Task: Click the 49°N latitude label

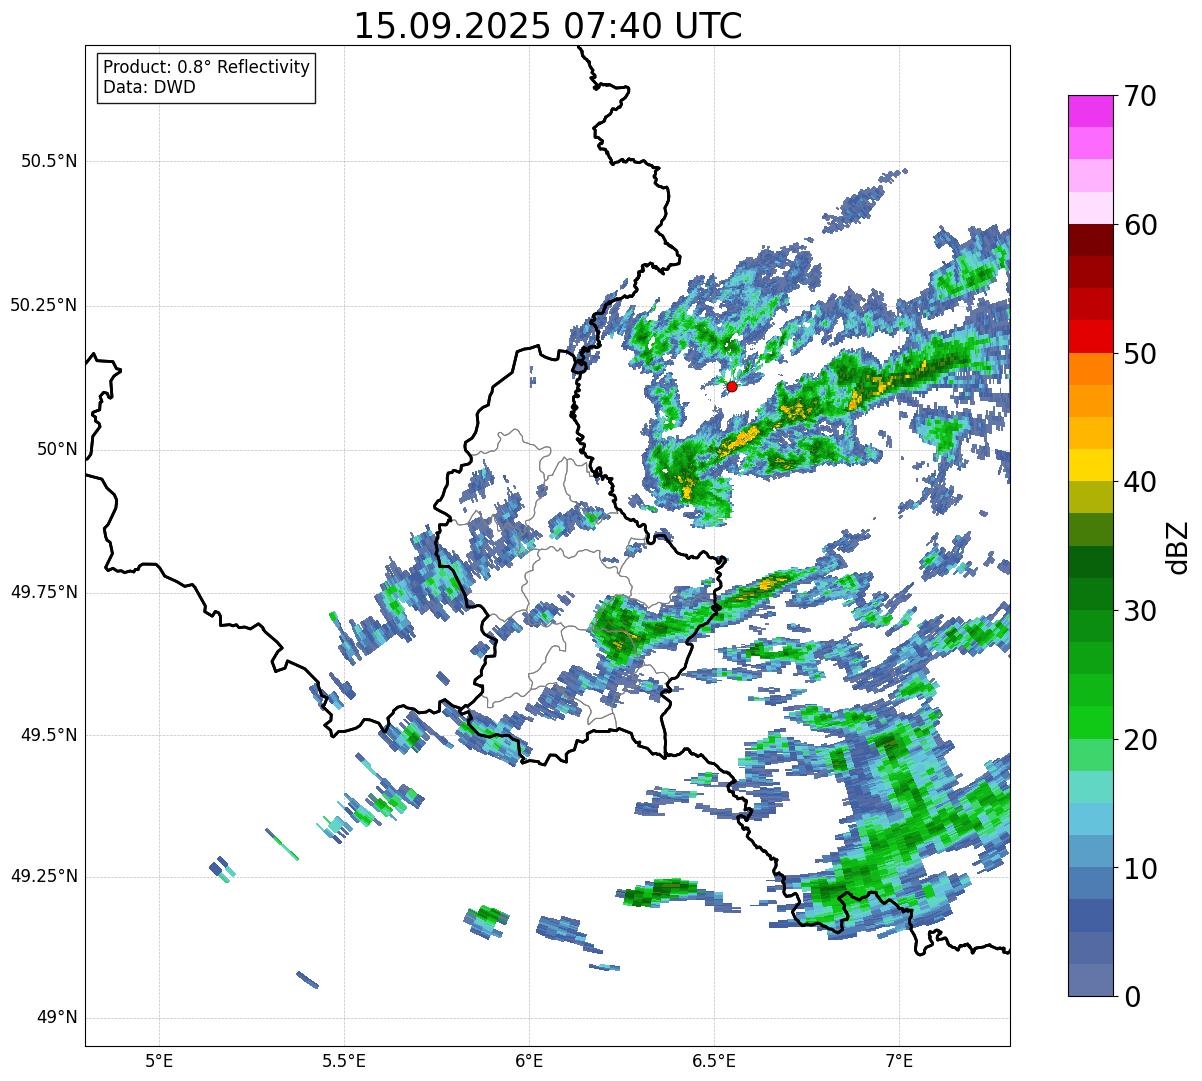Action: [57, 1018]
